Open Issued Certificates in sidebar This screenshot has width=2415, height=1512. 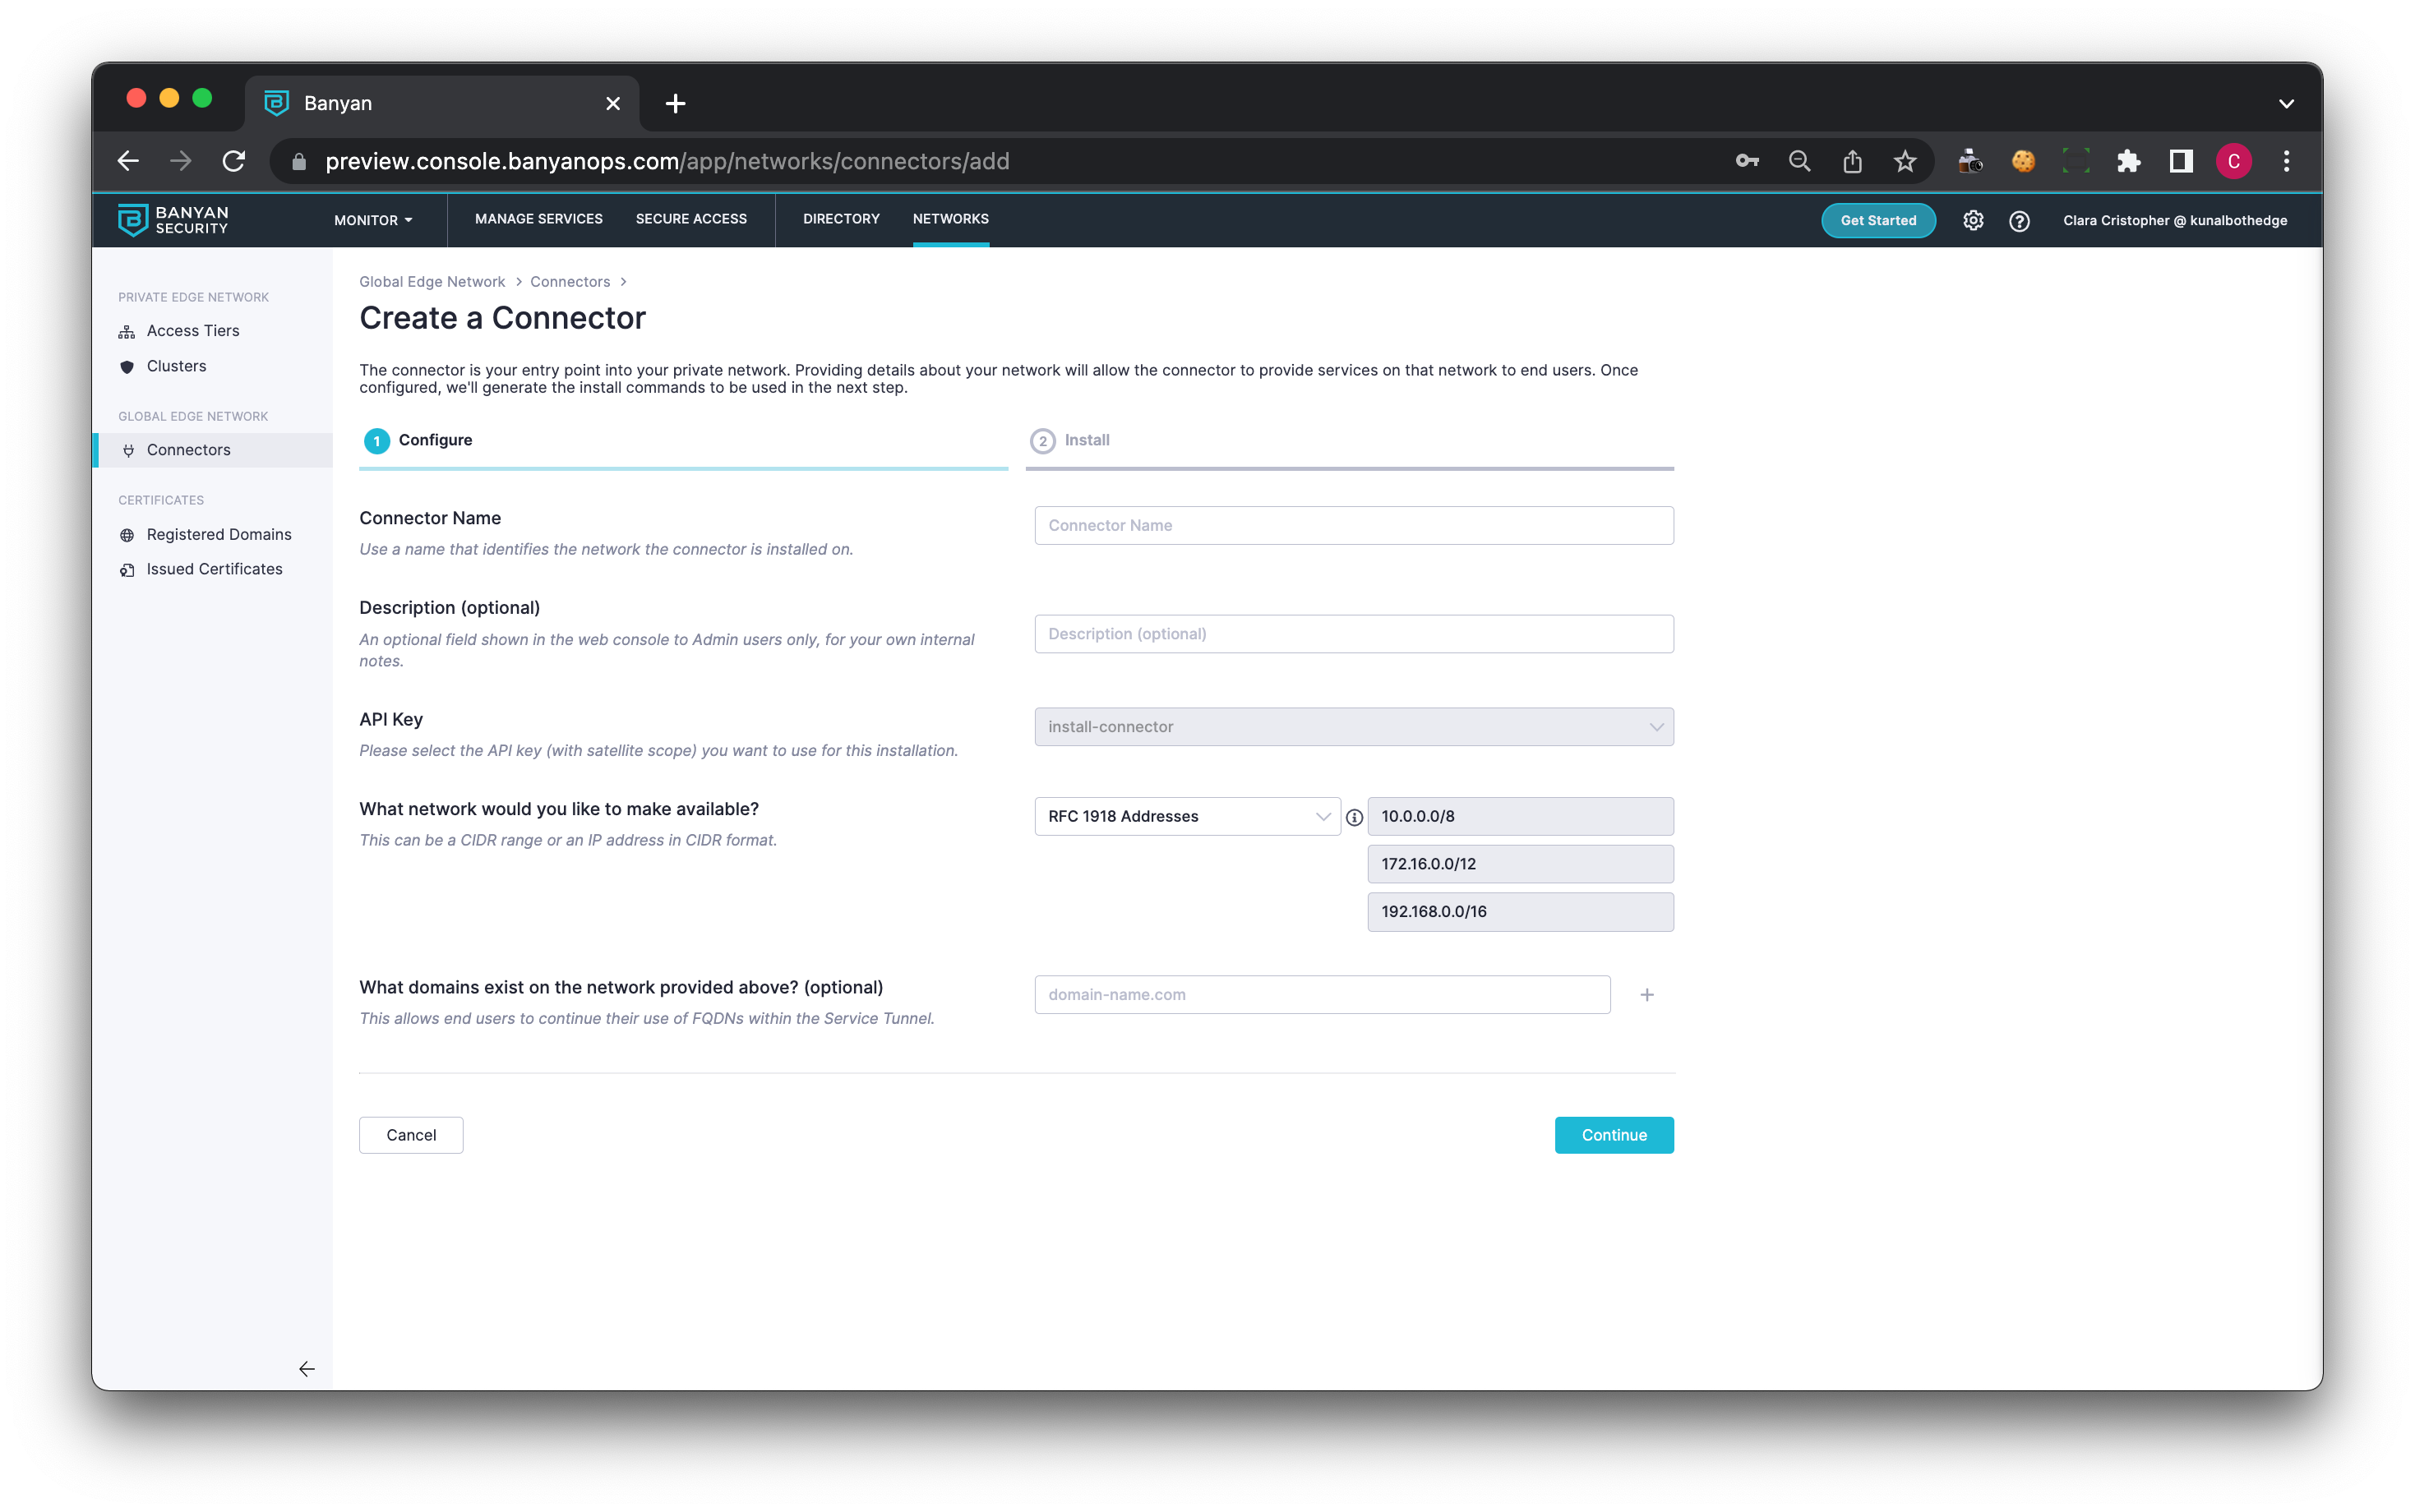coord(214,569)
